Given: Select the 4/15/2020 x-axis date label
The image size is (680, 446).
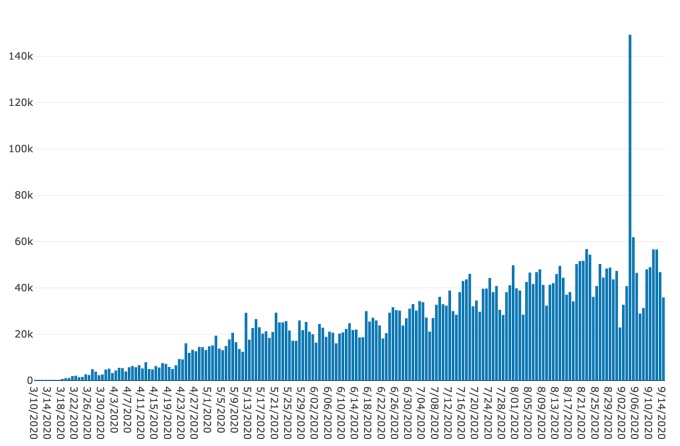Looking at the screenshot, I should 154,413.
